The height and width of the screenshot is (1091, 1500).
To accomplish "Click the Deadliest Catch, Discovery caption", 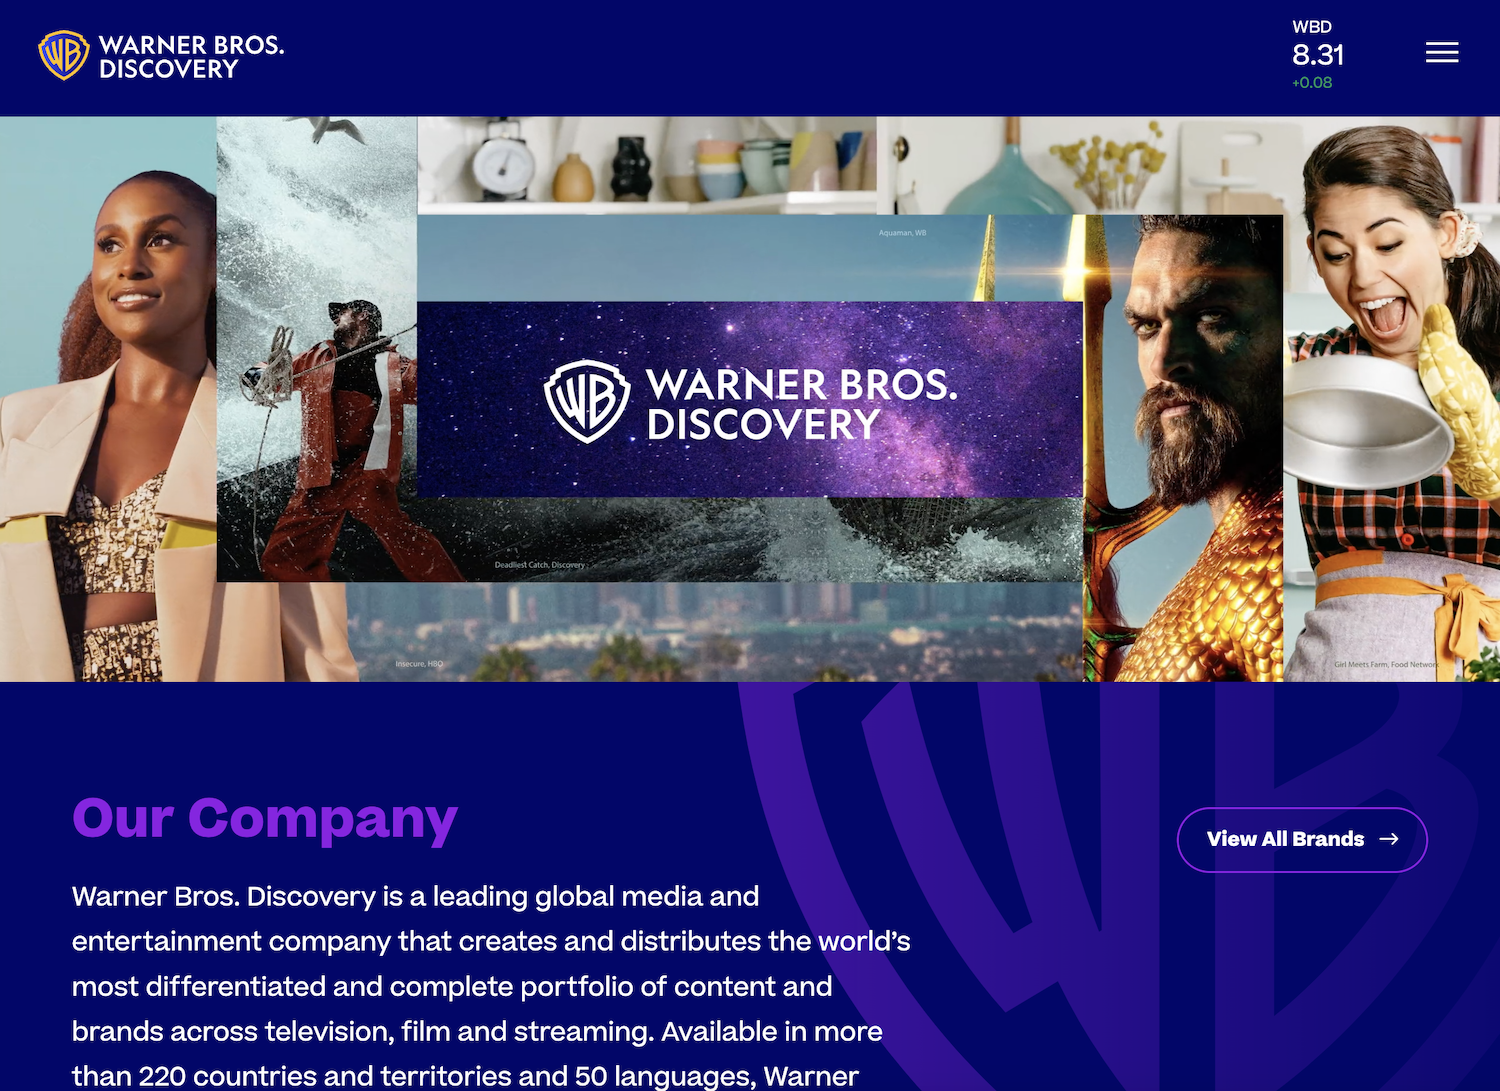I will coord(540,565).
